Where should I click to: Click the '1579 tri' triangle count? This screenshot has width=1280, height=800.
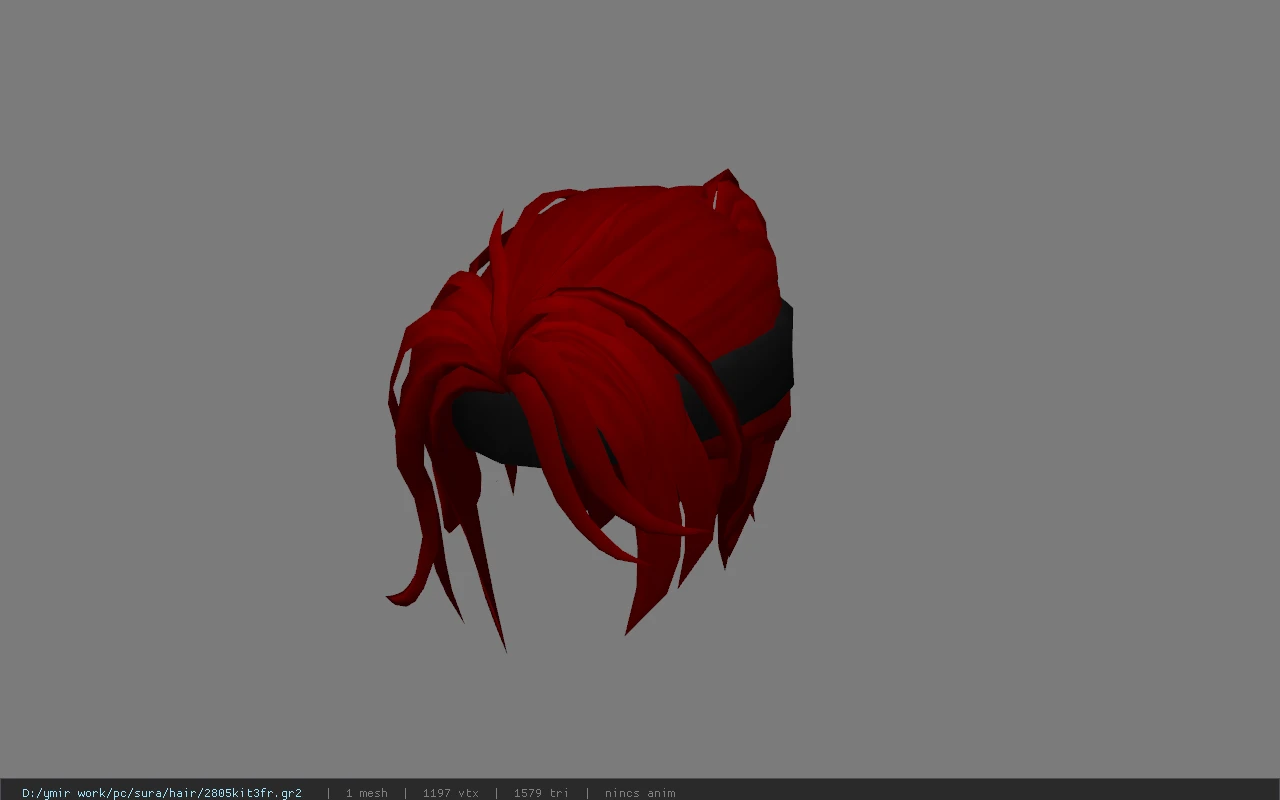(x=541, y=793)
